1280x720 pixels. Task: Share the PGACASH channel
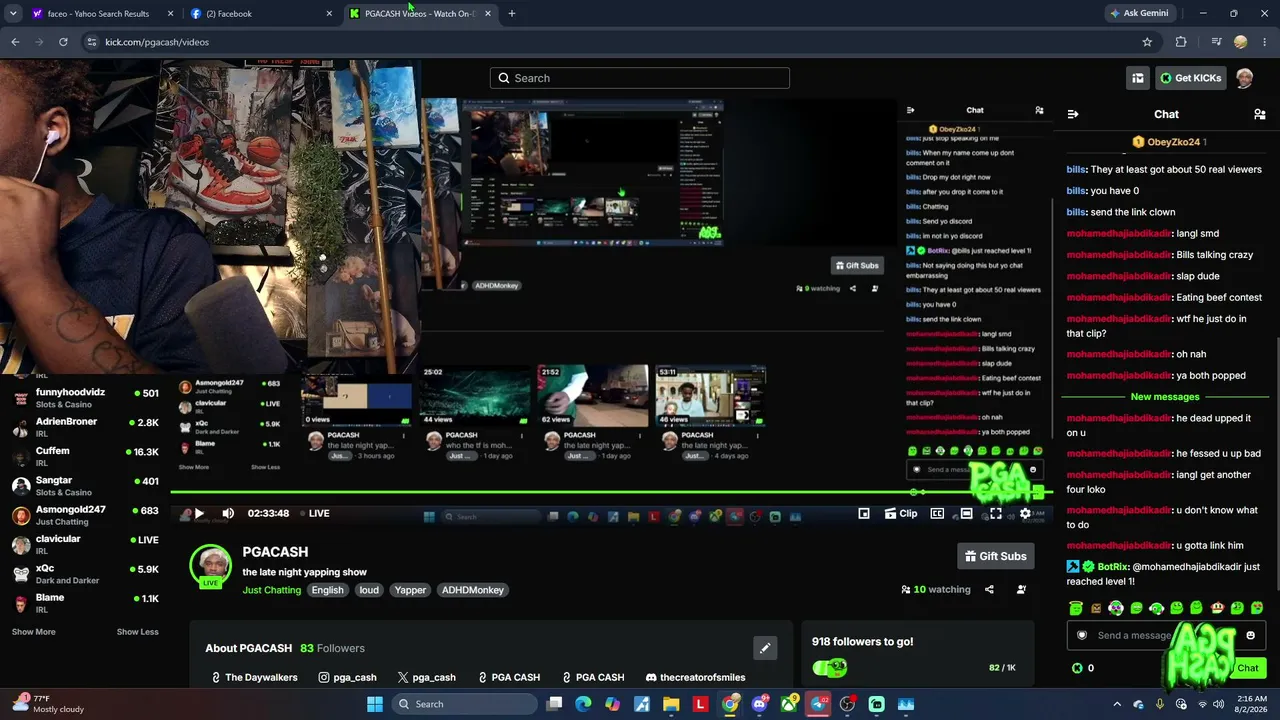[x=989, y=590]
